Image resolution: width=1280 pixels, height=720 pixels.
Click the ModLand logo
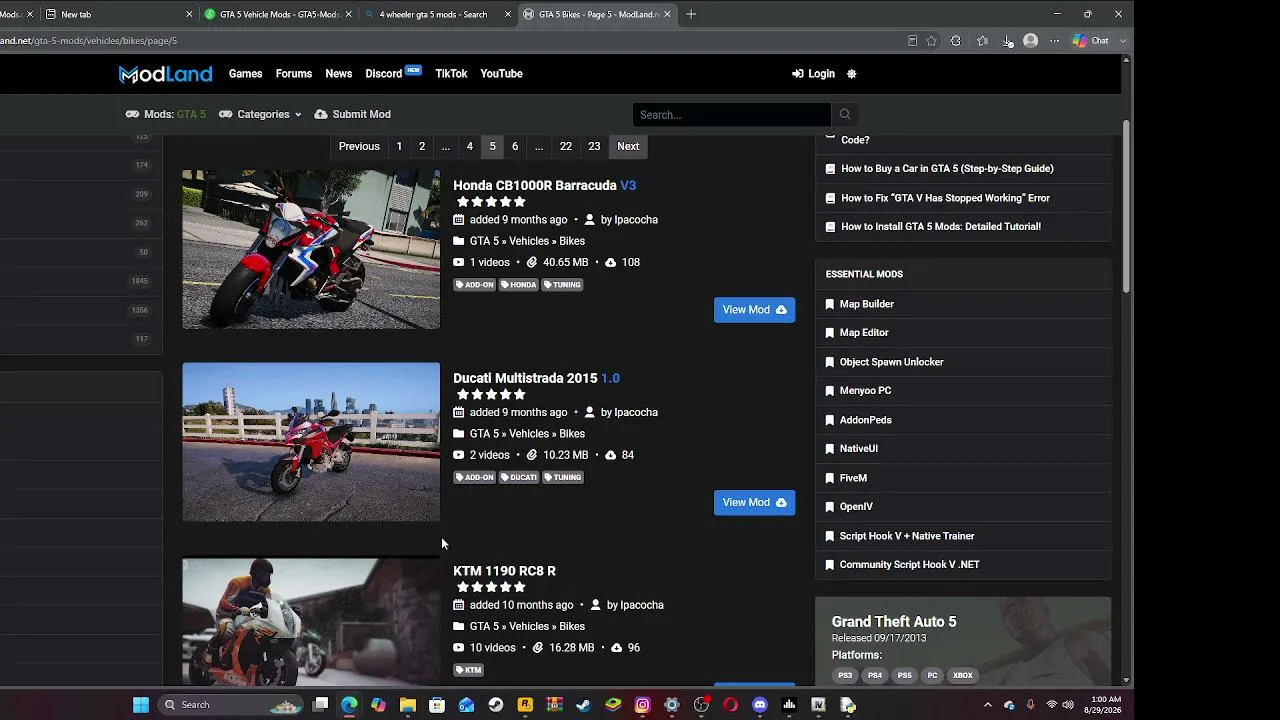165,74
